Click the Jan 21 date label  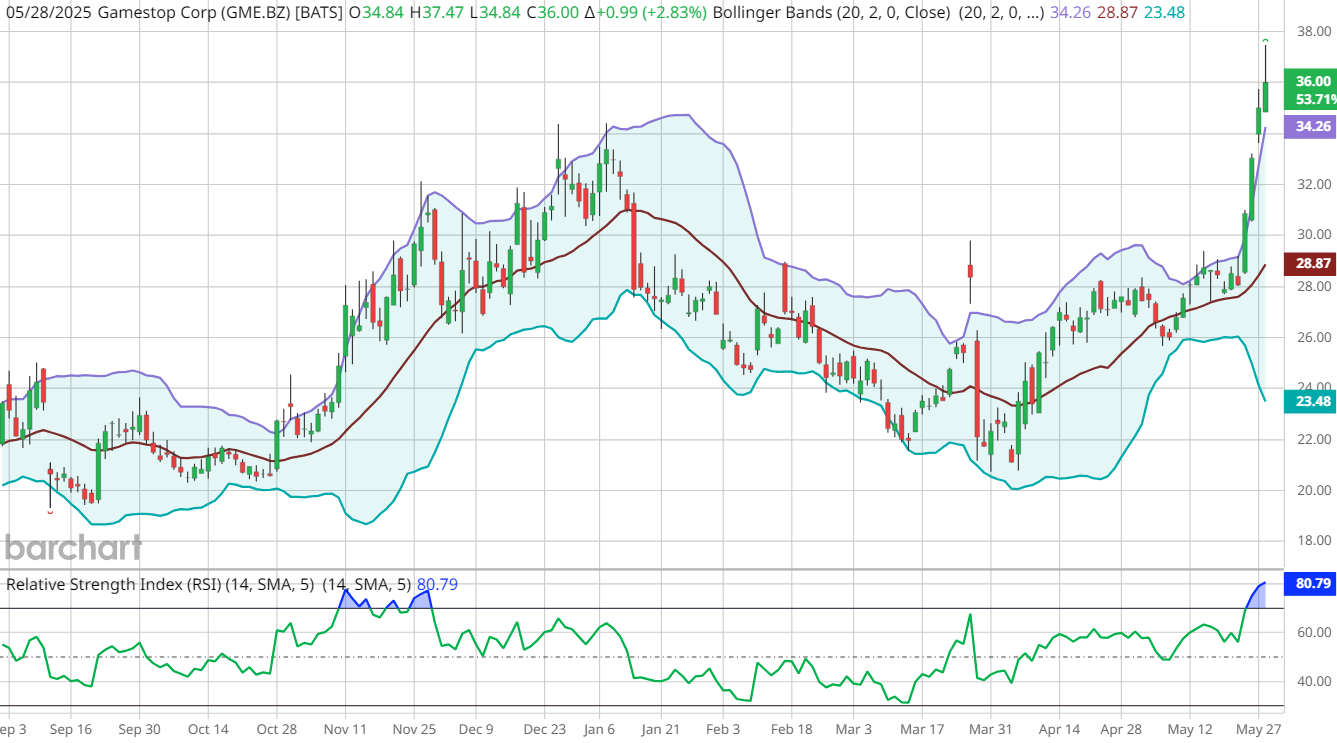point(660,729)
